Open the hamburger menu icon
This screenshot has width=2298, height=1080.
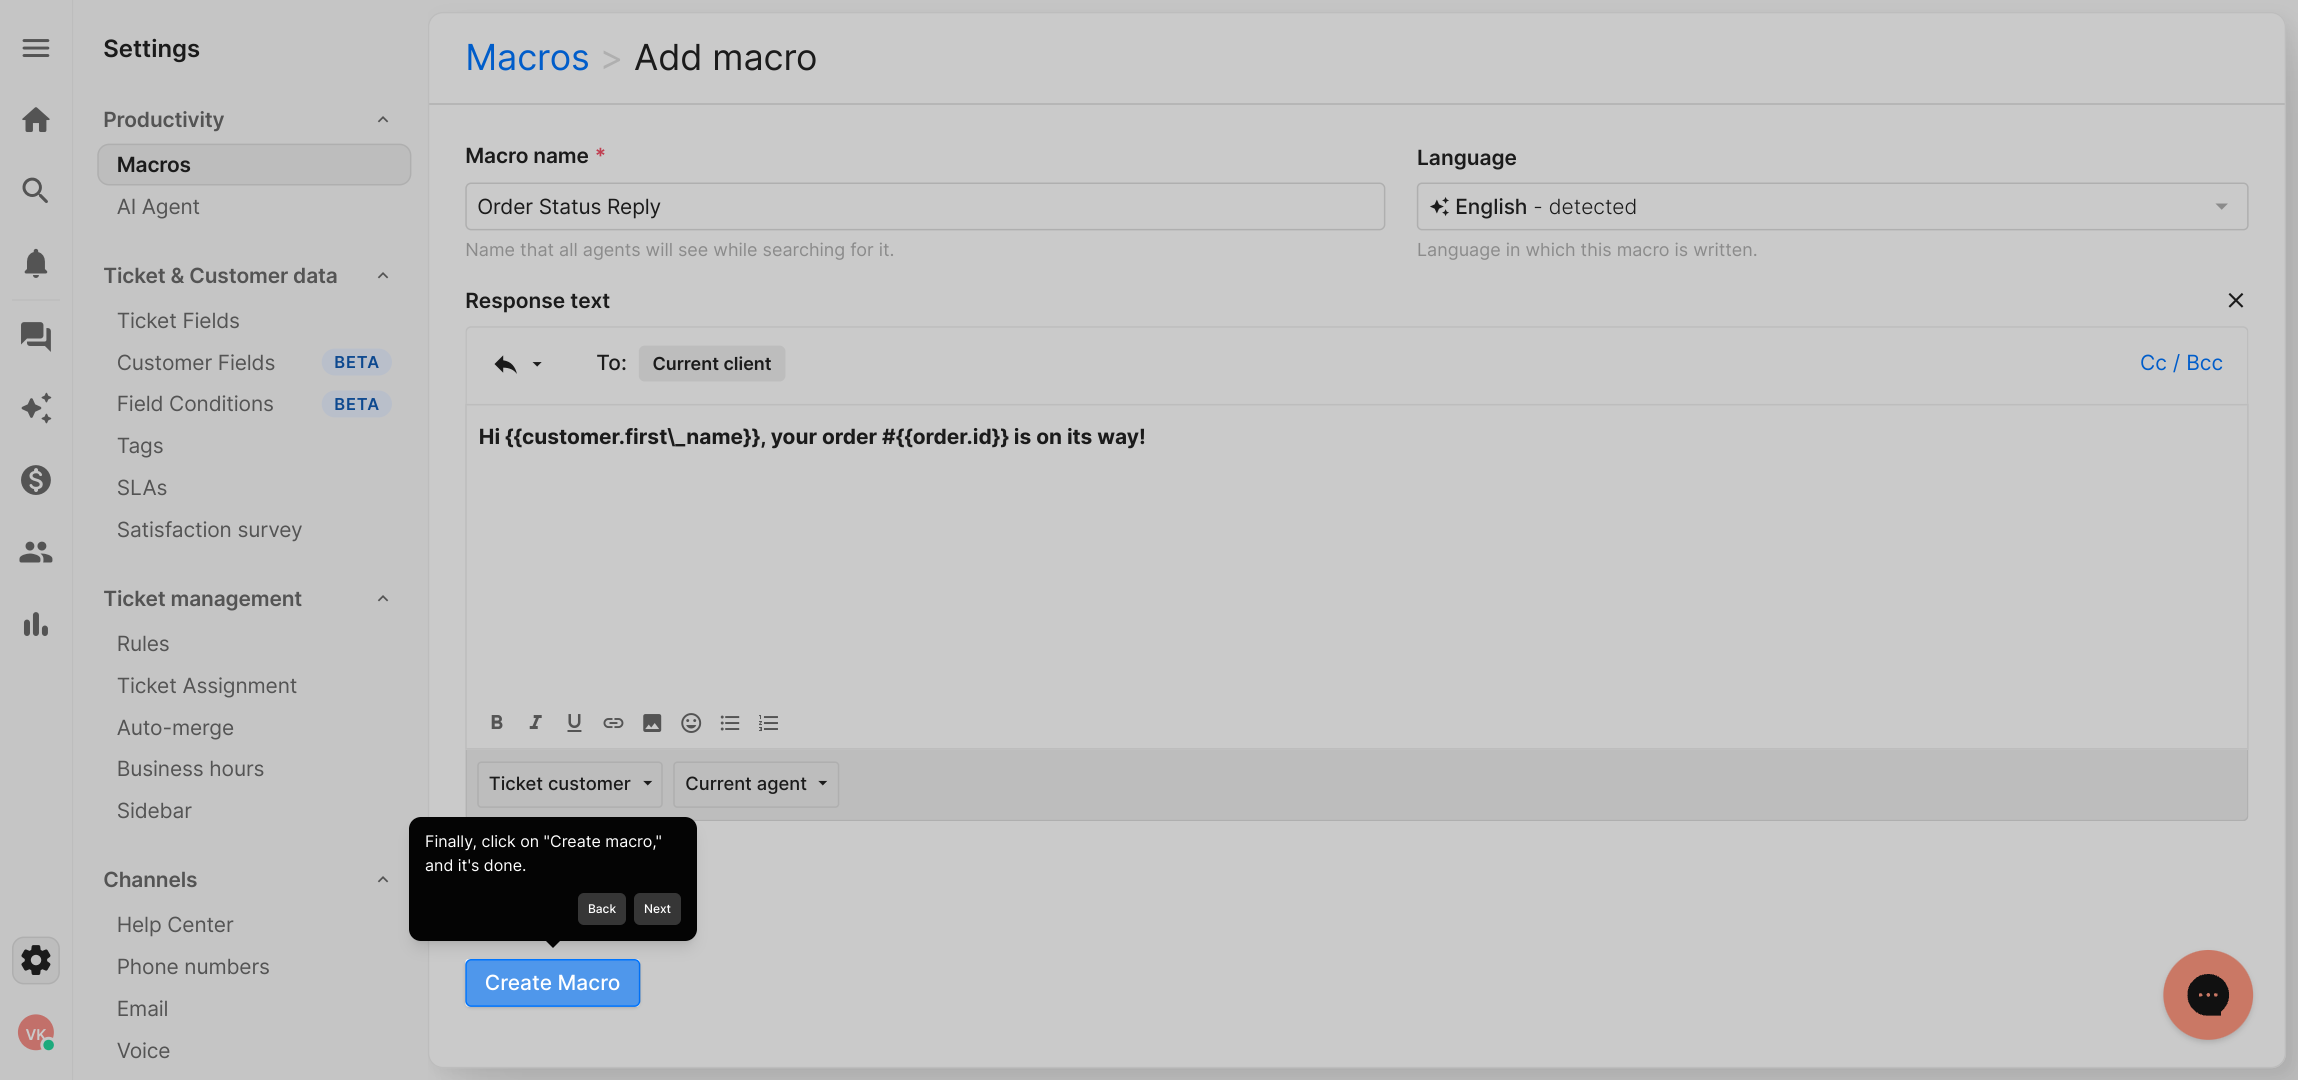click(36, 48)
